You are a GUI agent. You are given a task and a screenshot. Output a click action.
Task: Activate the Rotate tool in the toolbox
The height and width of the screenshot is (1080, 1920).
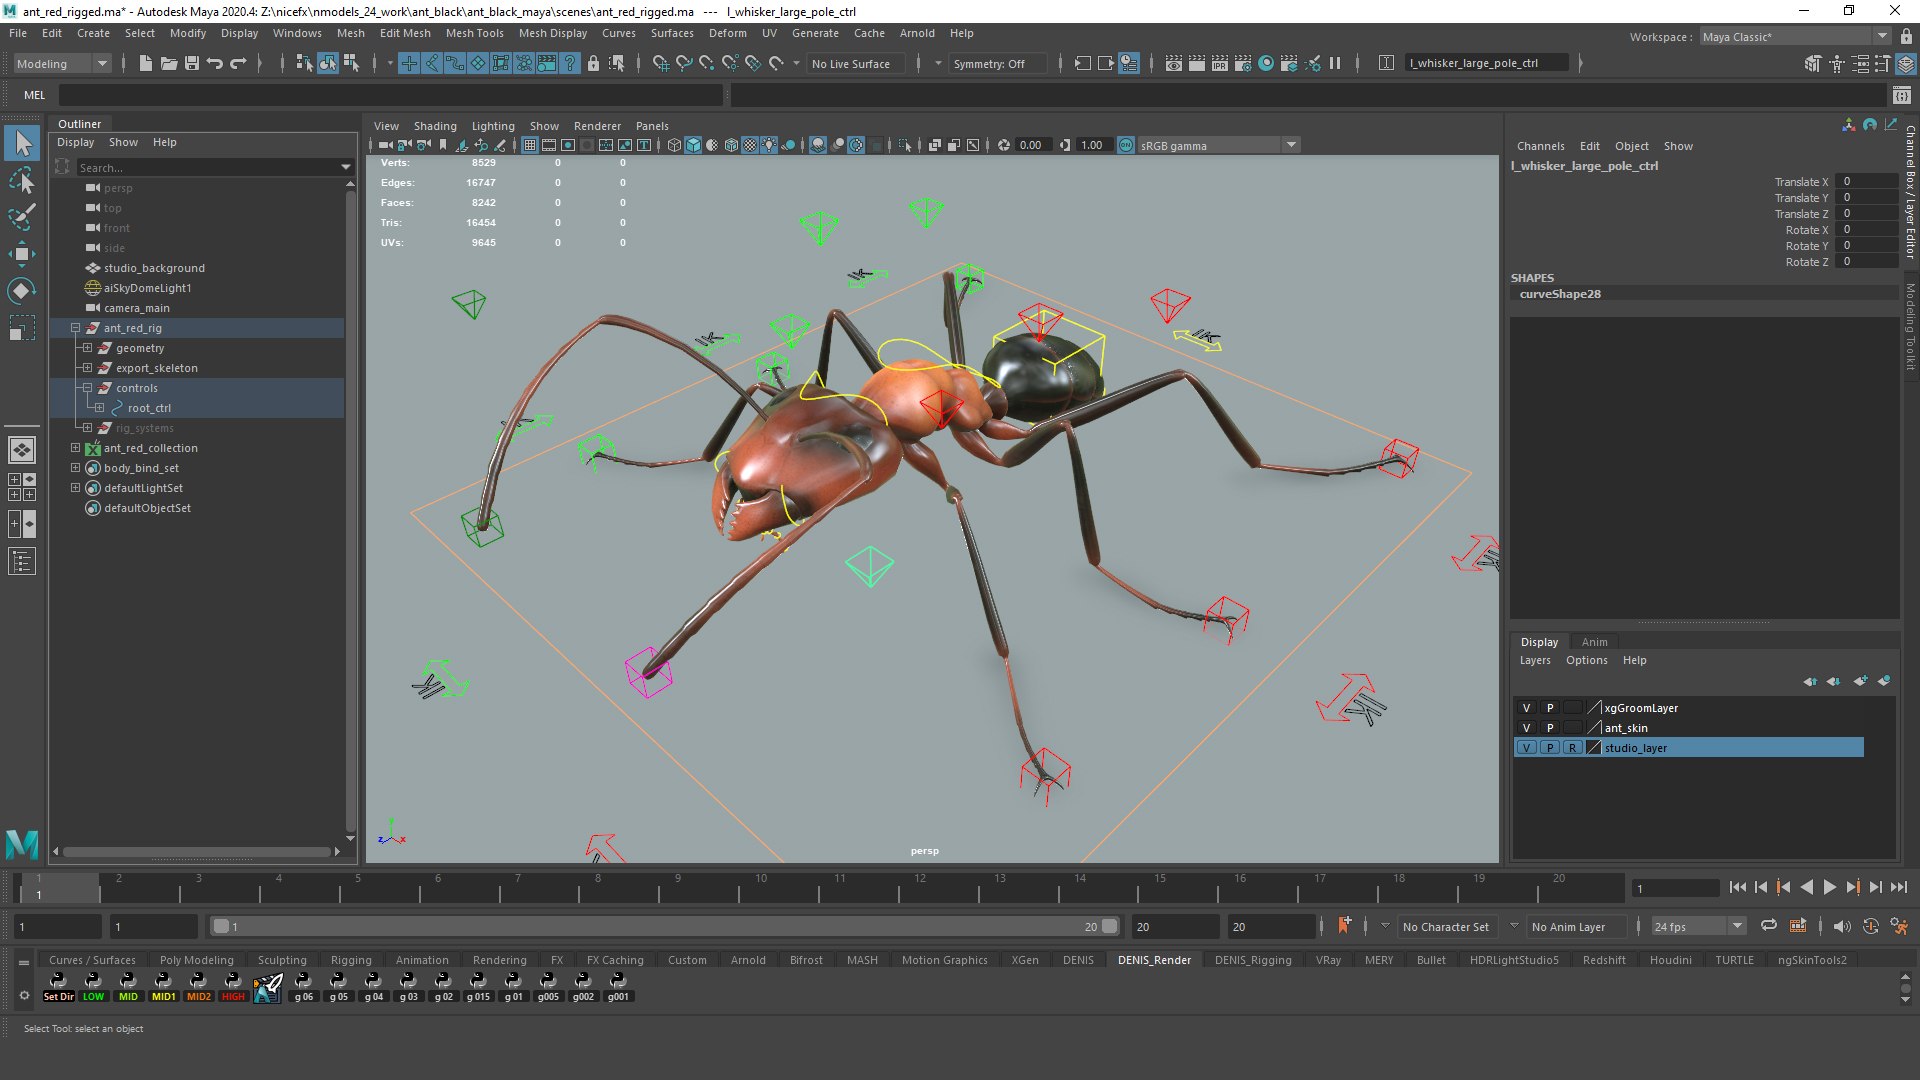[21, 290]
